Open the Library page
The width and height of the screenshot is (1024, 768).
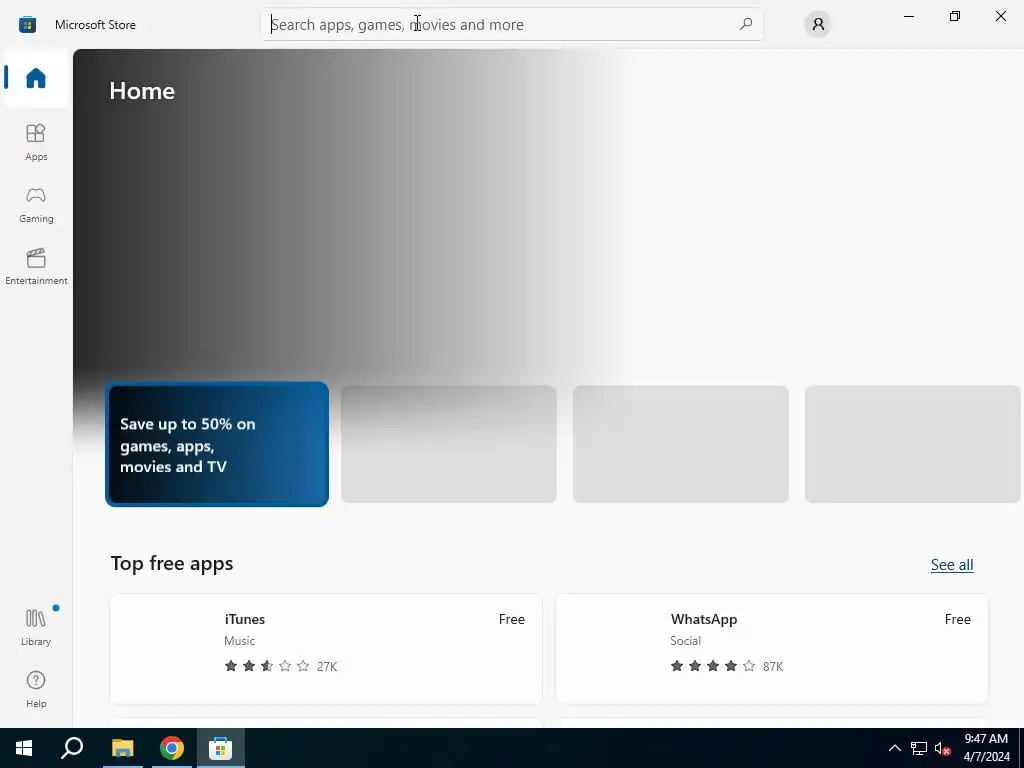point(36,627)
